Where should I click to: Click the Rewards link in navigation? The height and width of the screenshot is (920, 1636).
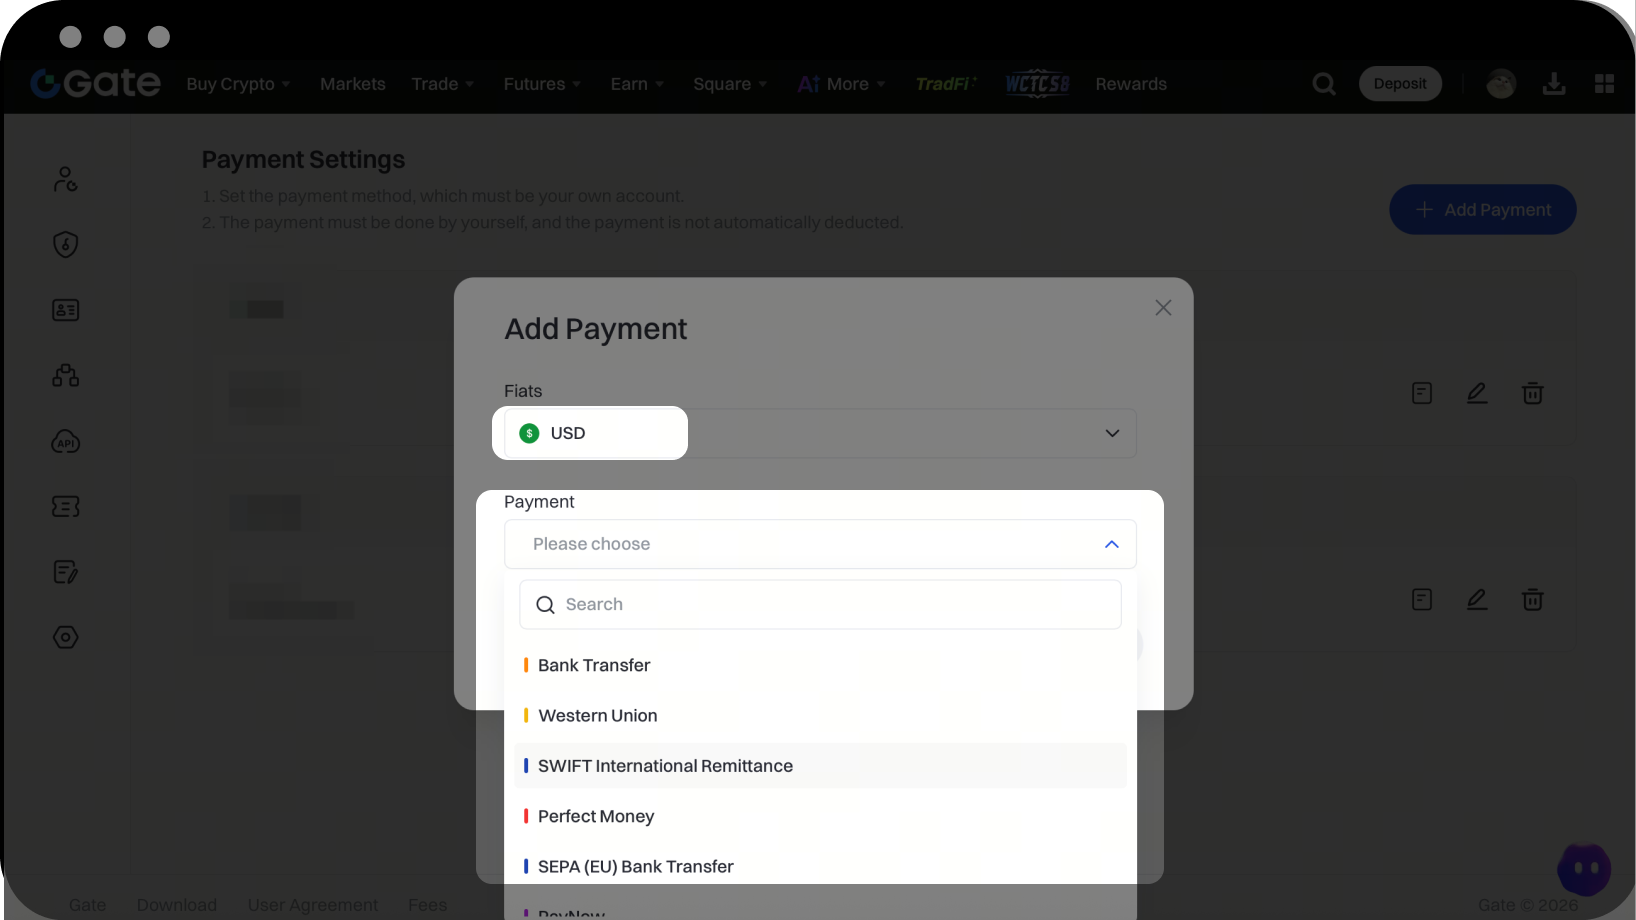pyautogui.click(x=1130, y=84)
